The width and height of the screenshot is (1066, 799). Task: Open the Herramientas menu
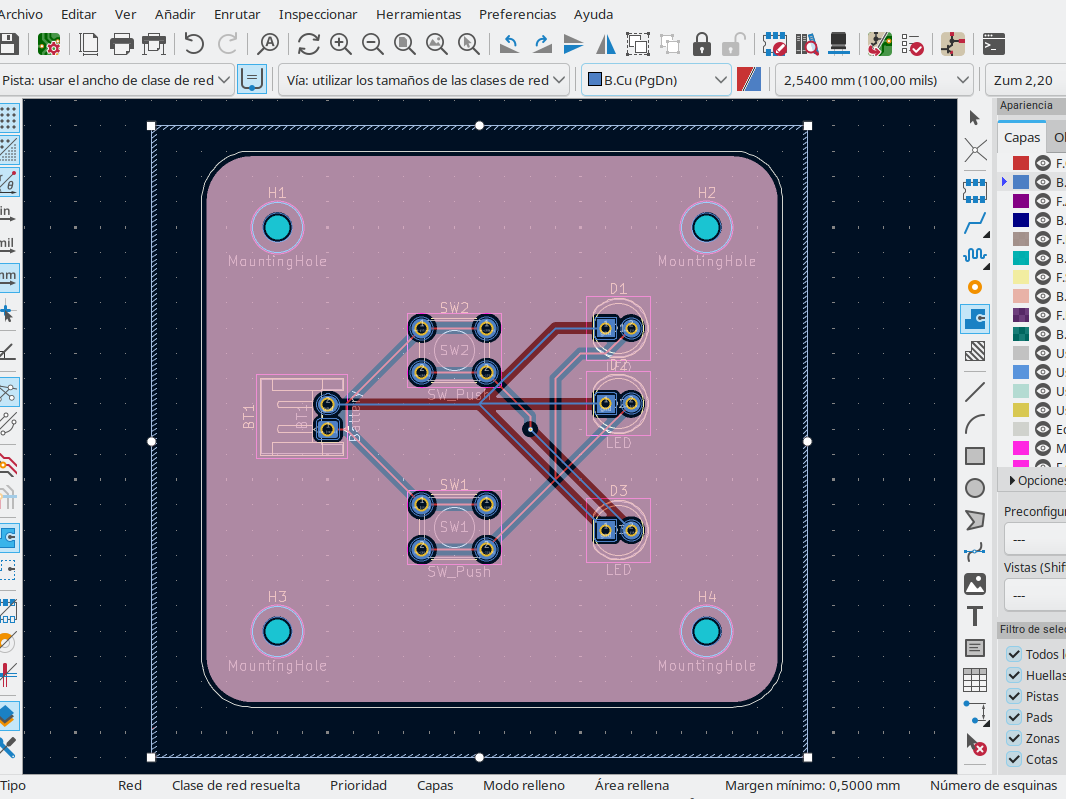418,14
